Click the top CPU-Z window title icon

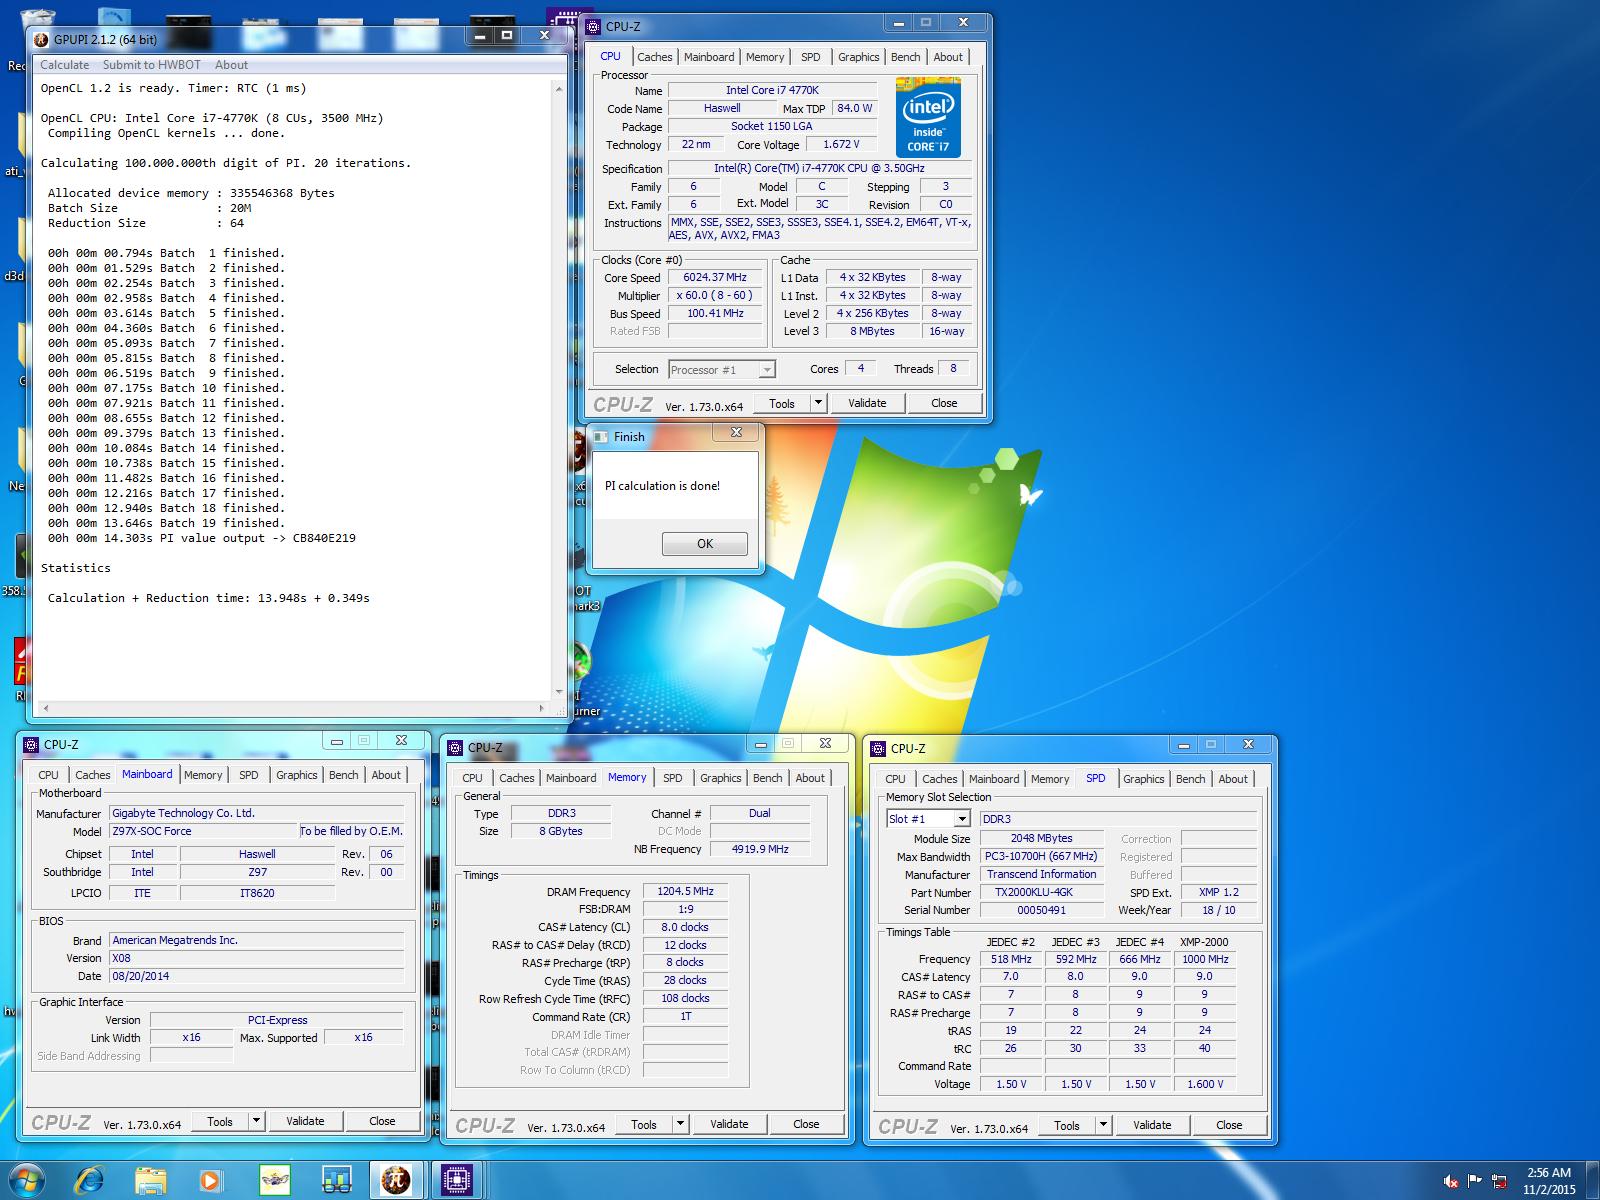(593, 27)
